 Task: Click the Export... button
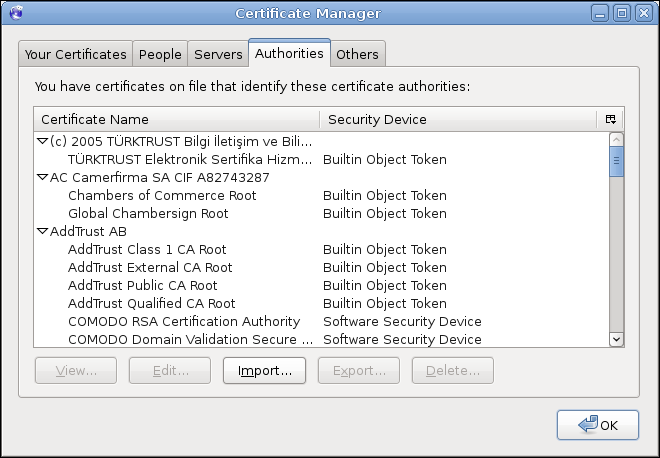[359, 370]
